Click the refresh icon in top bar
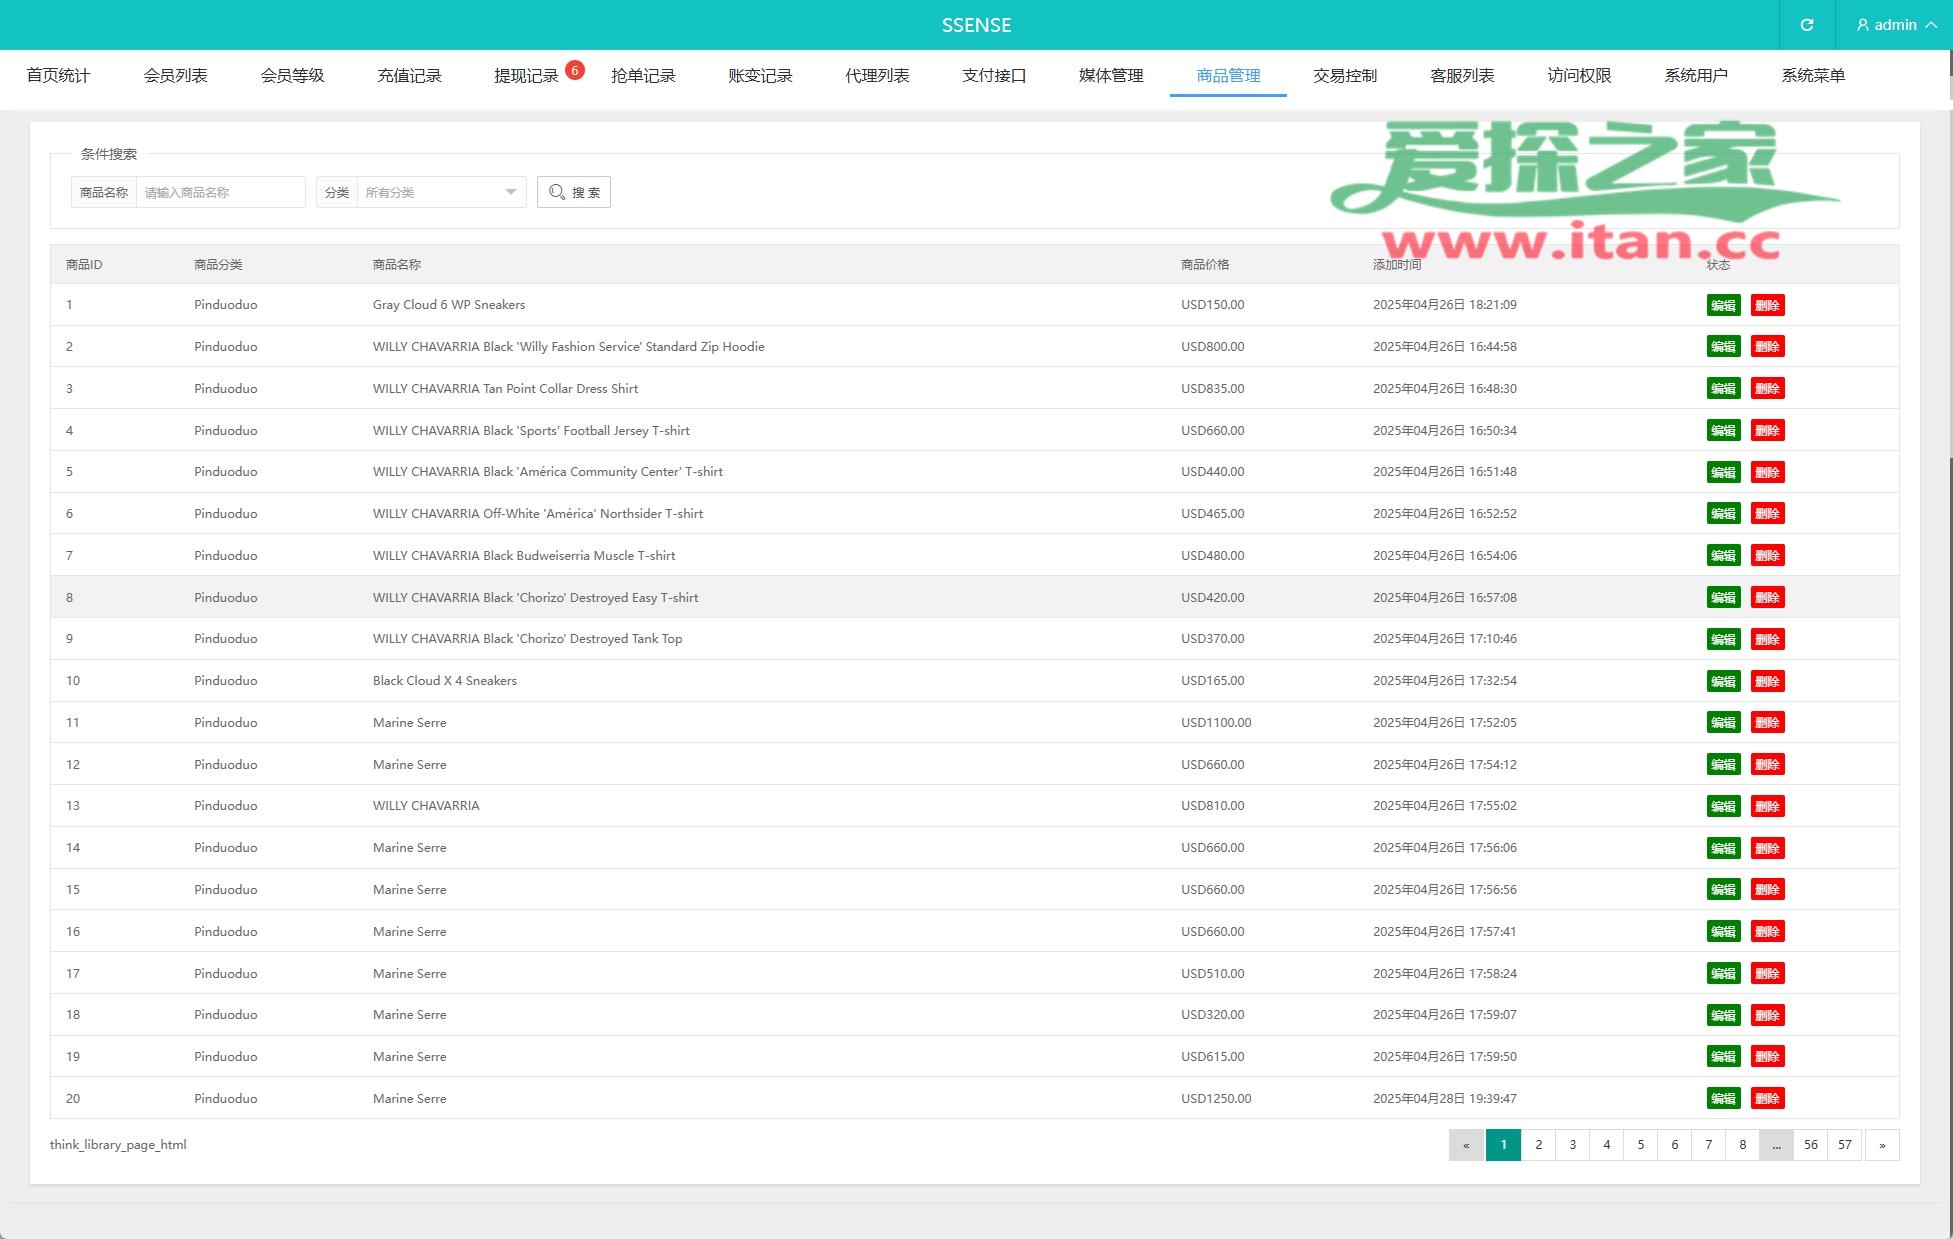Screen dimensions: 1953x1239 pos(1807,25)
